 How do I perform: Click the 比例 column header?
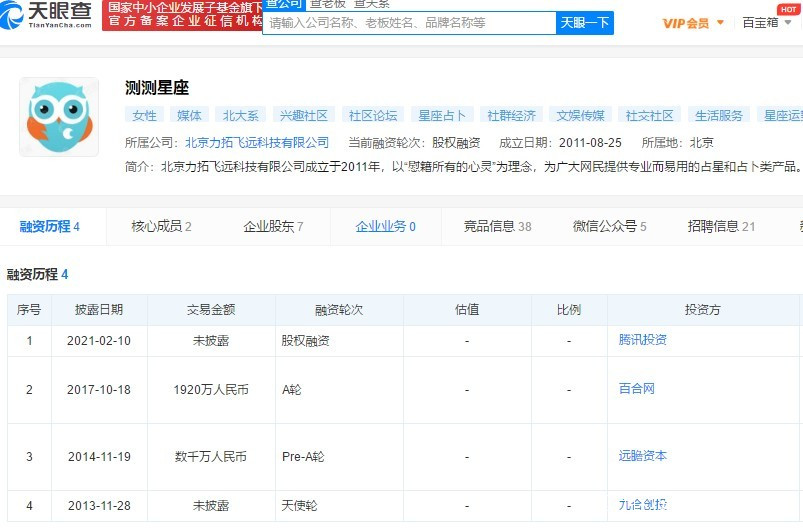tap(569, 309)
